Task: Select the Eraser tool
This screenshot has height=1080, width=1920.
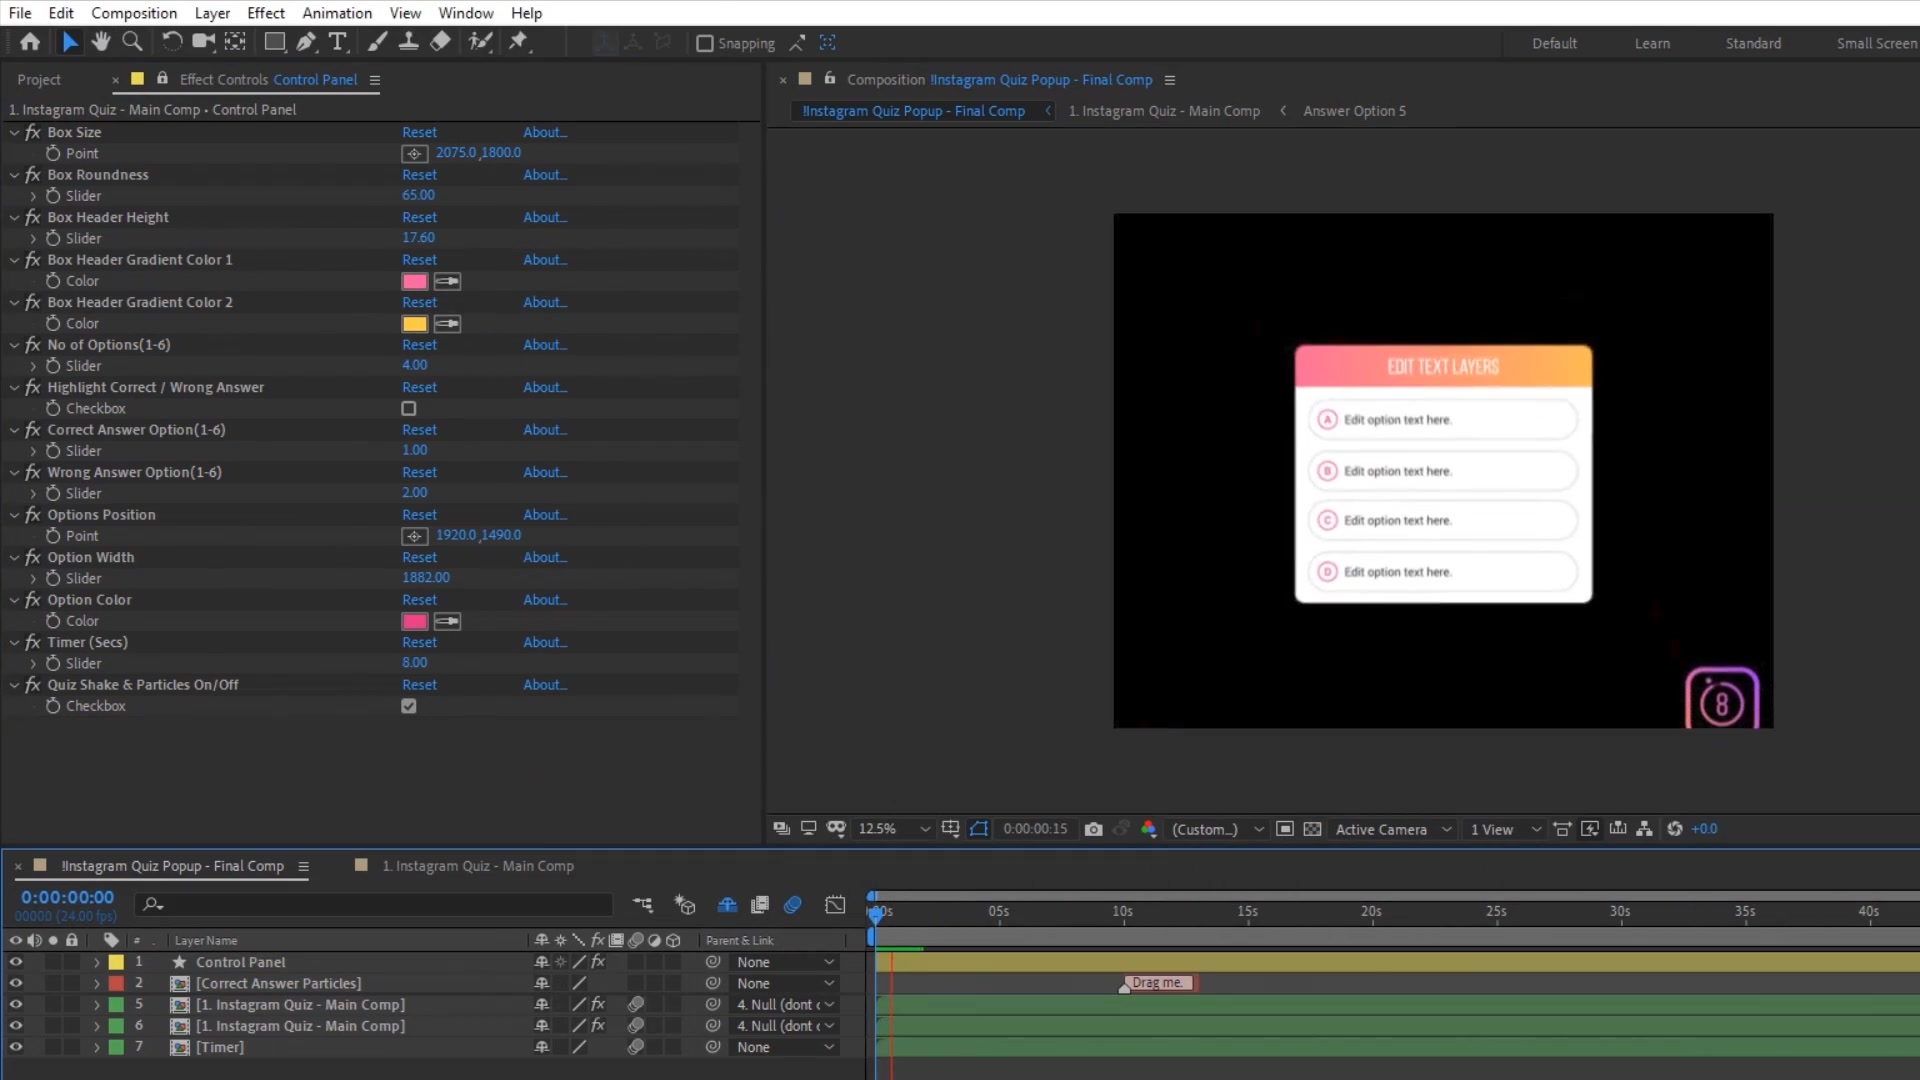Action: pos(440,42)
